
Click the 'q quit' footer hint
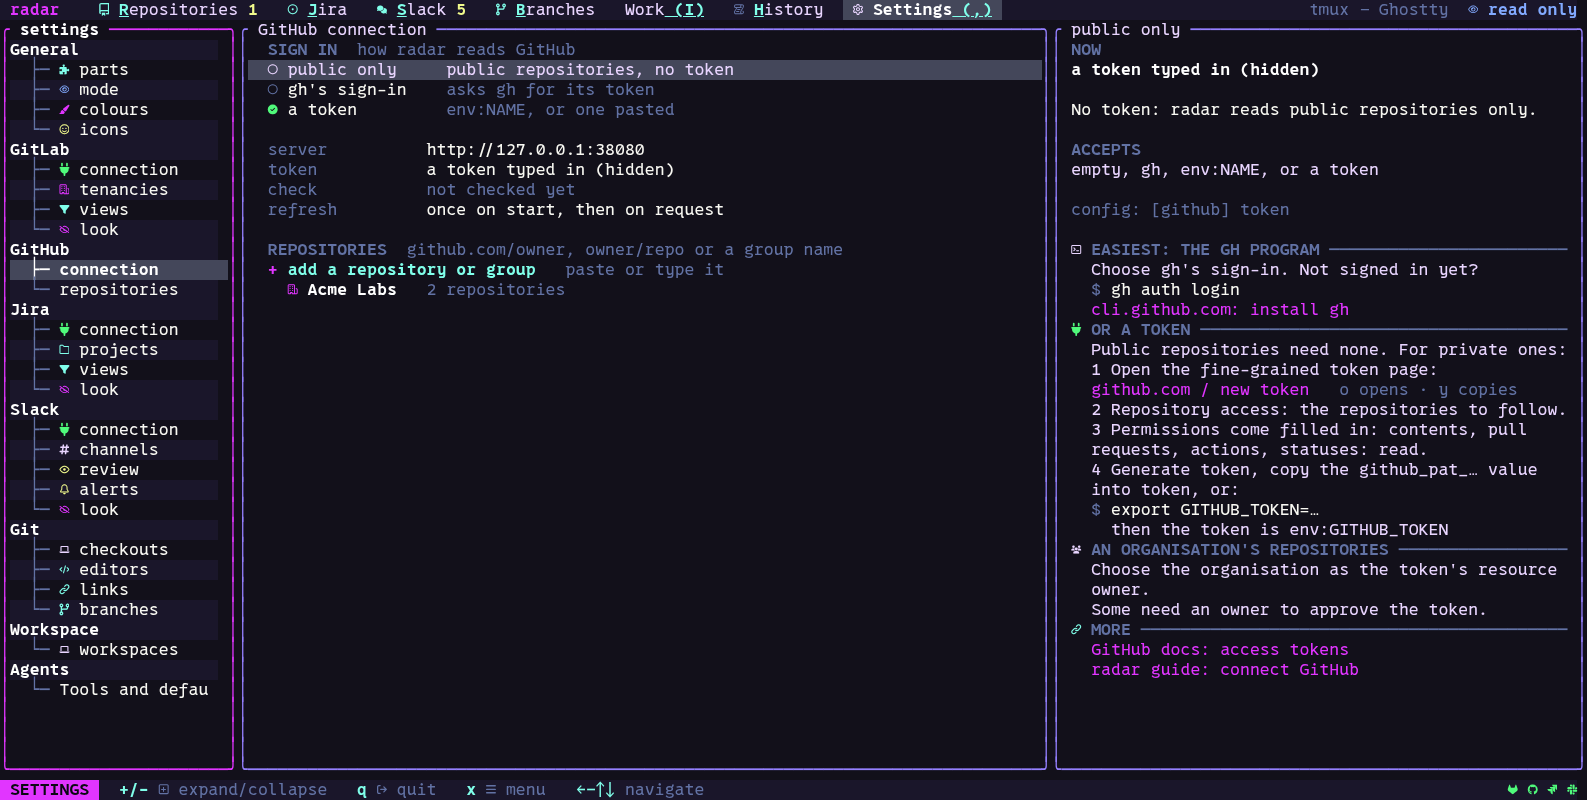pyautogui.click(x=396, y=790)
